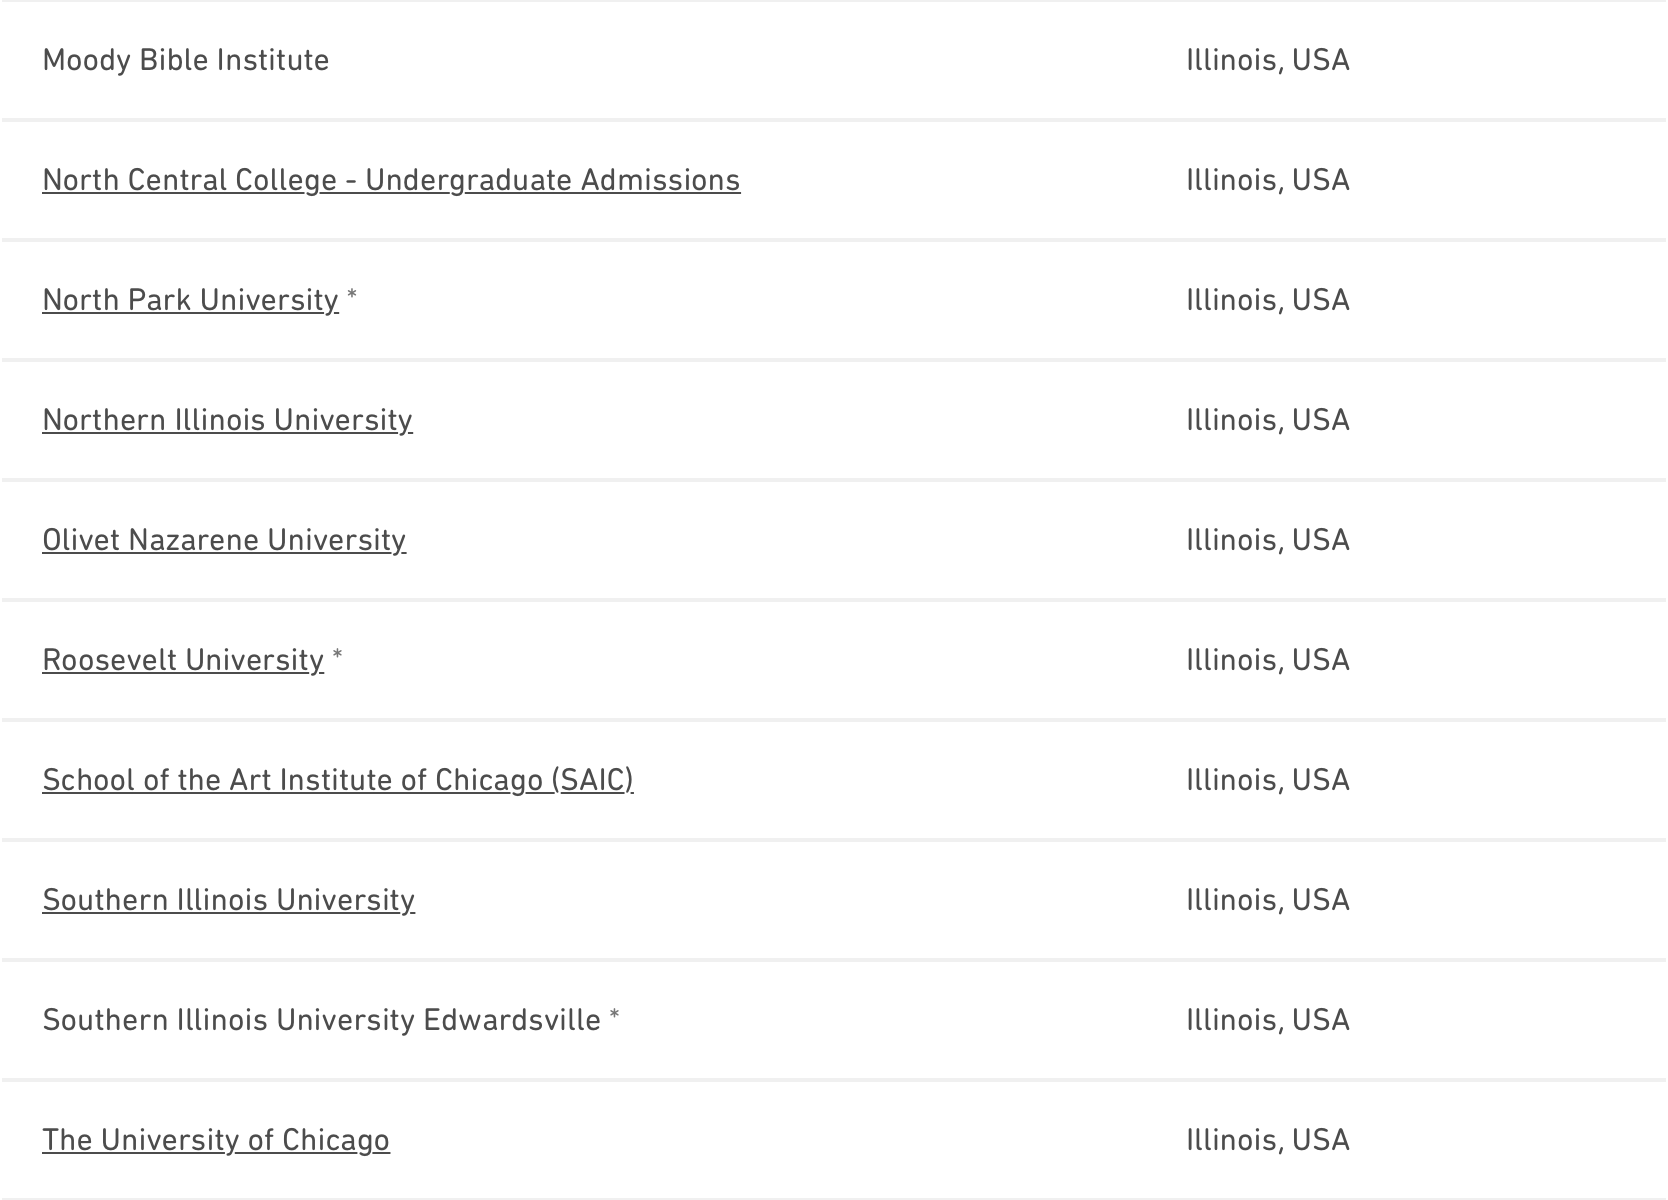Screen dimensions: 1668x1200
Task: Select the Moody Bible Institute text
Action: [186, 60]
